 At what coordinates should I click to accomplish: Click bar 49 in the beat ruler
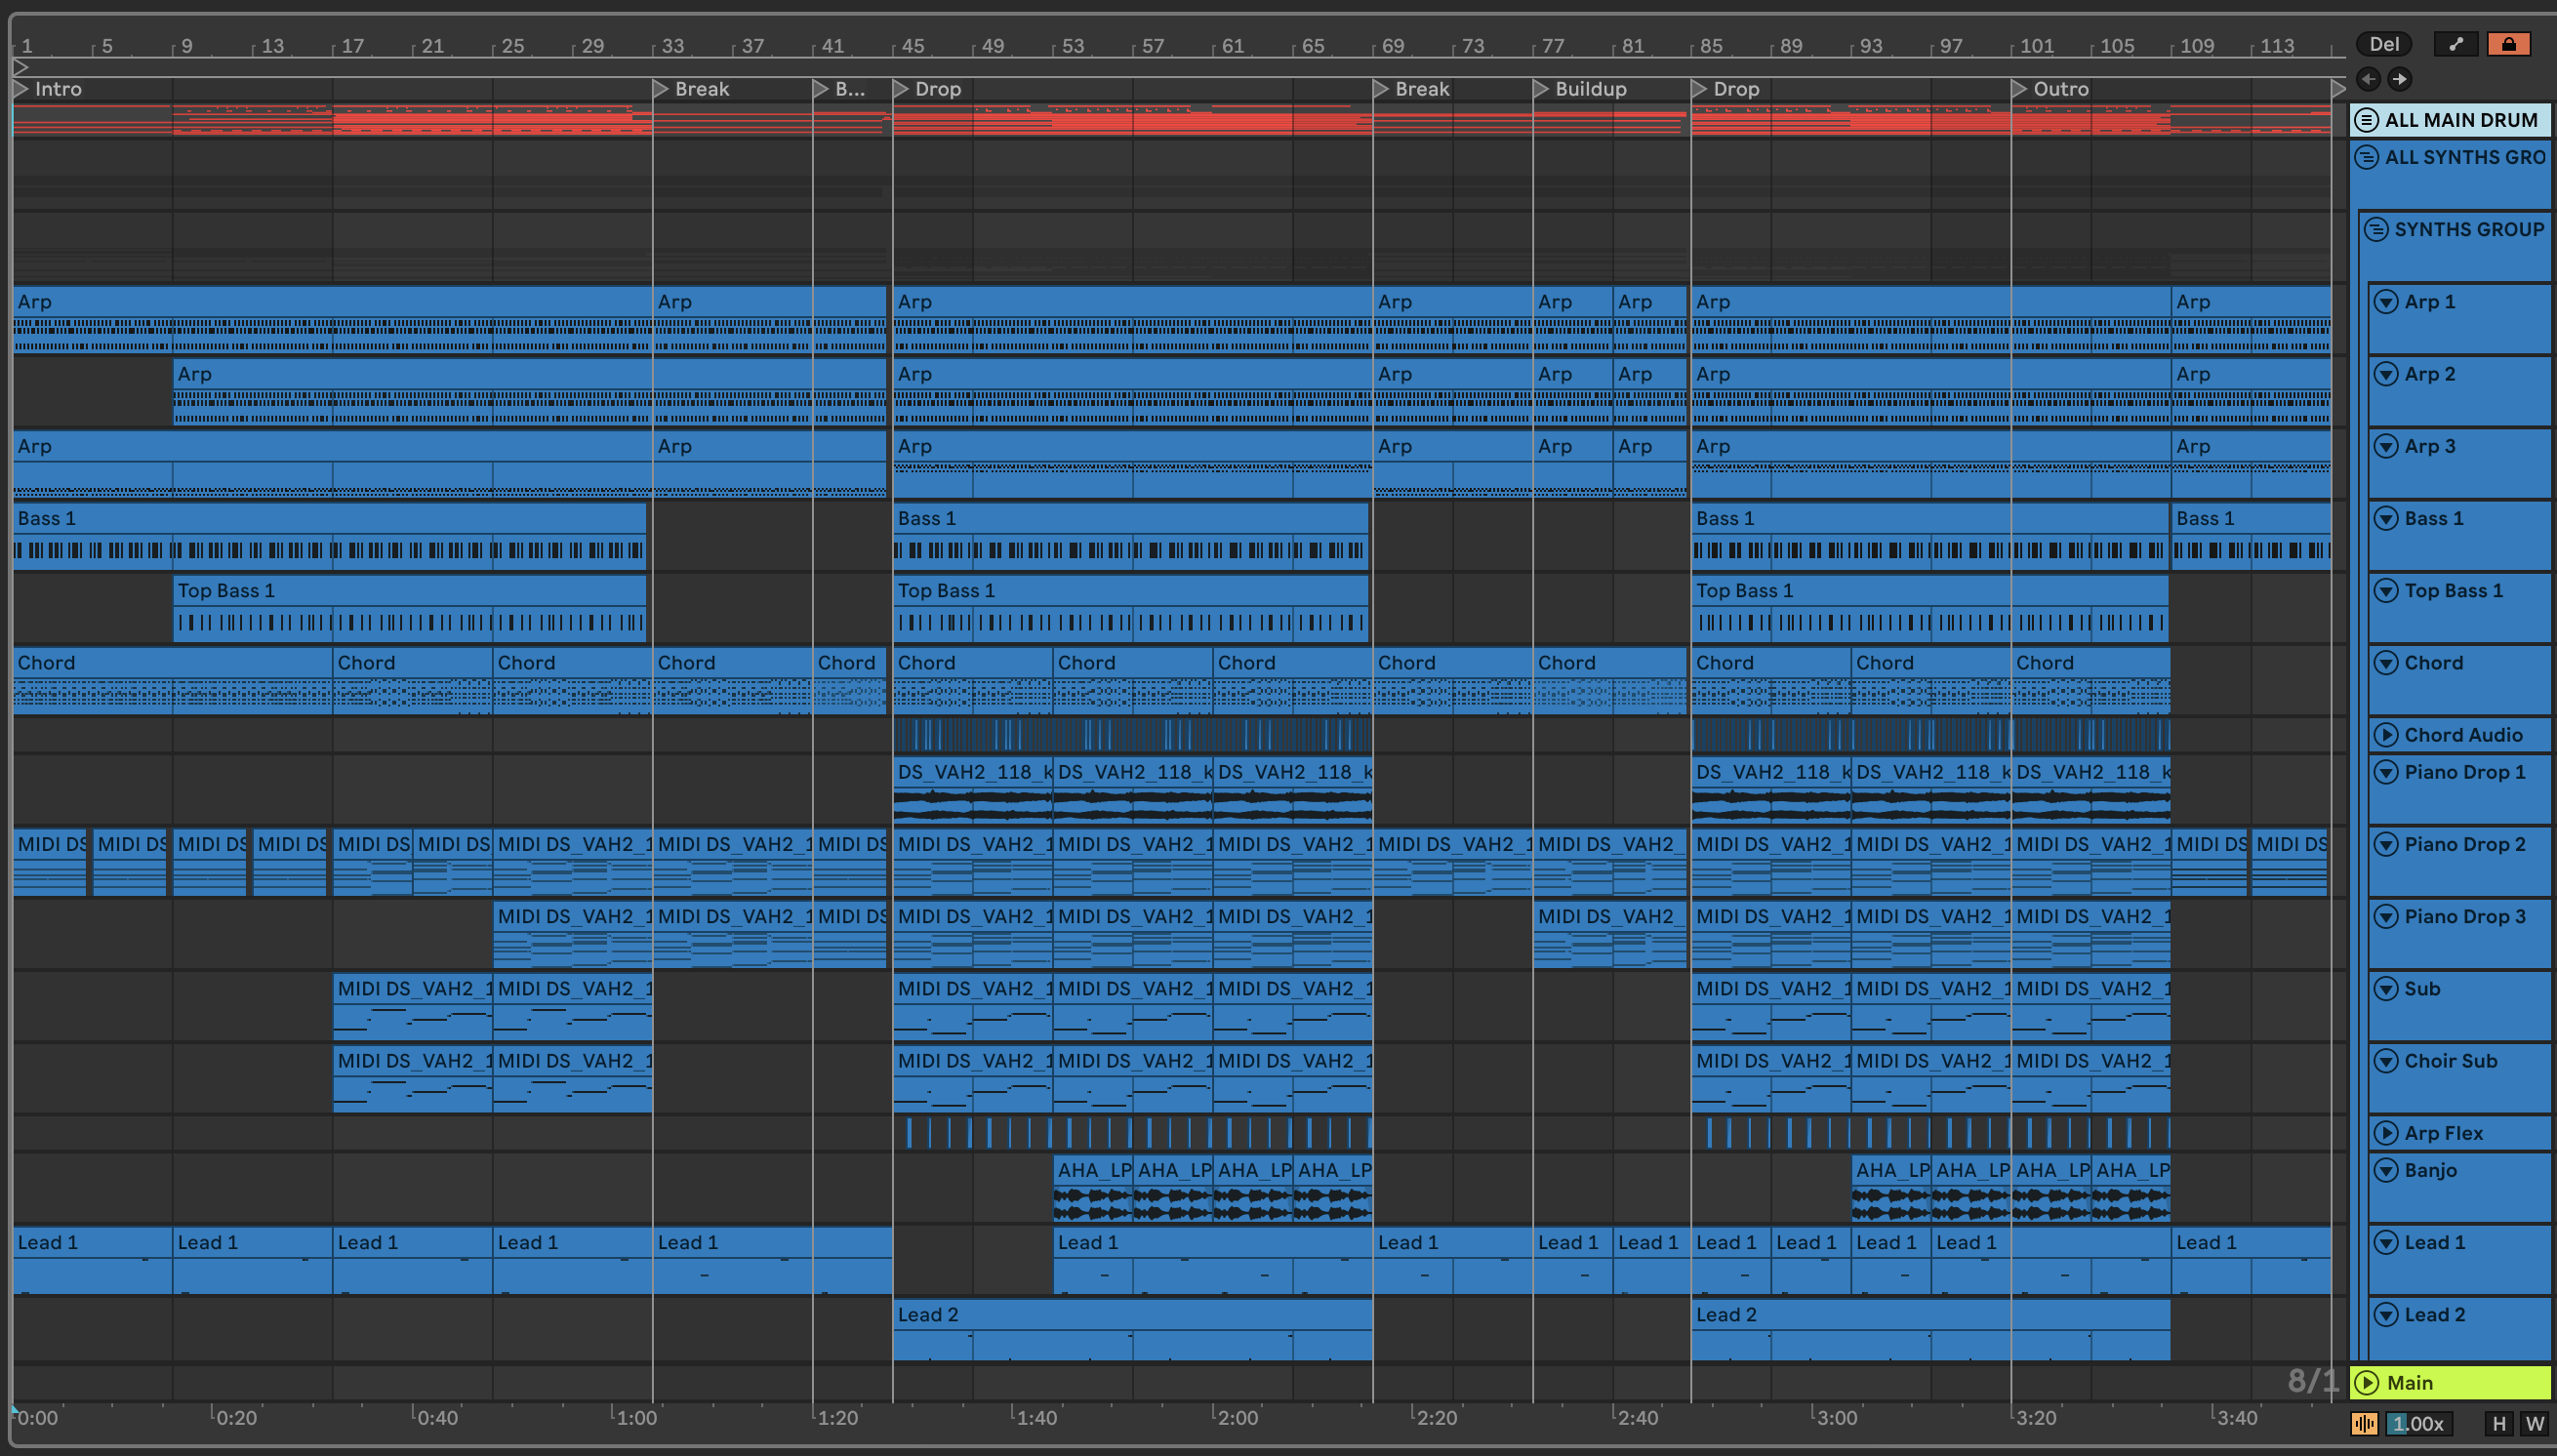point(992,46)
